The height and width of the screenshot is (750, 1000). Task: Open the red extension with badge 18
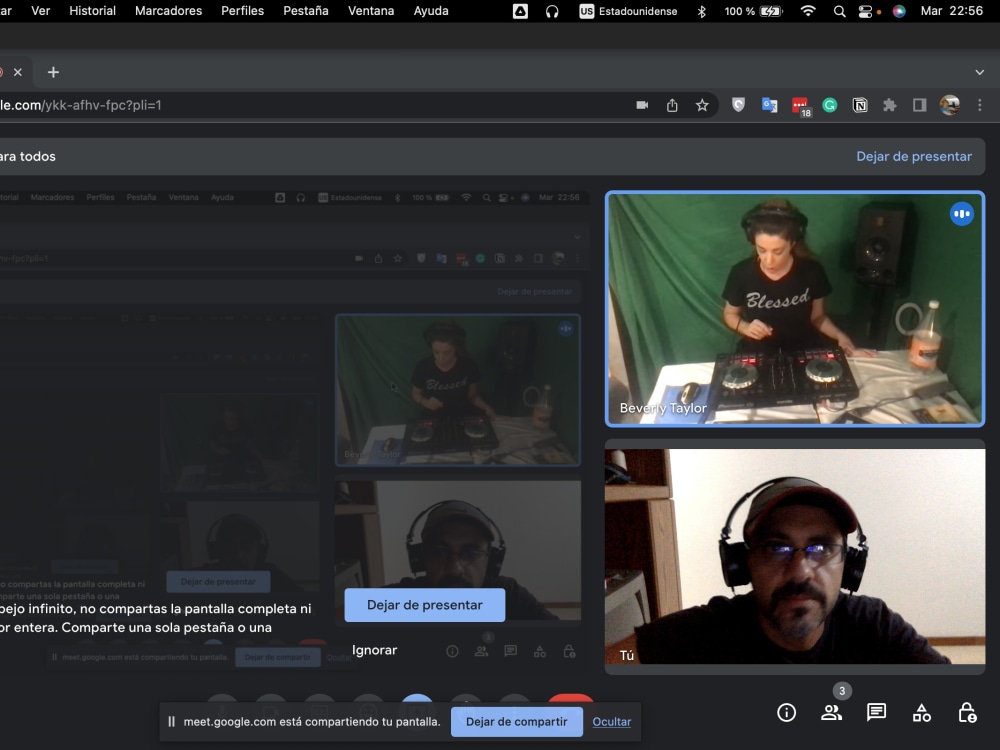[x=800, y=107]
